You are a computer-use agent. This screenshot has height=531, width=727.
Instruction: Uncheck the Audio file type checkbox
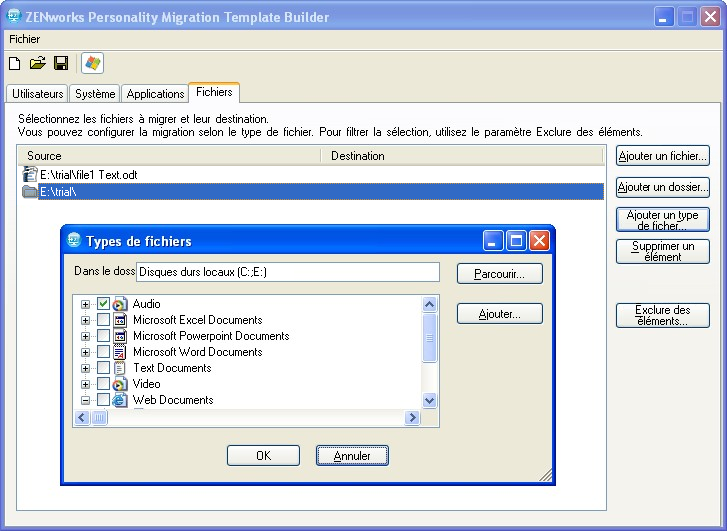coord(103,304)
